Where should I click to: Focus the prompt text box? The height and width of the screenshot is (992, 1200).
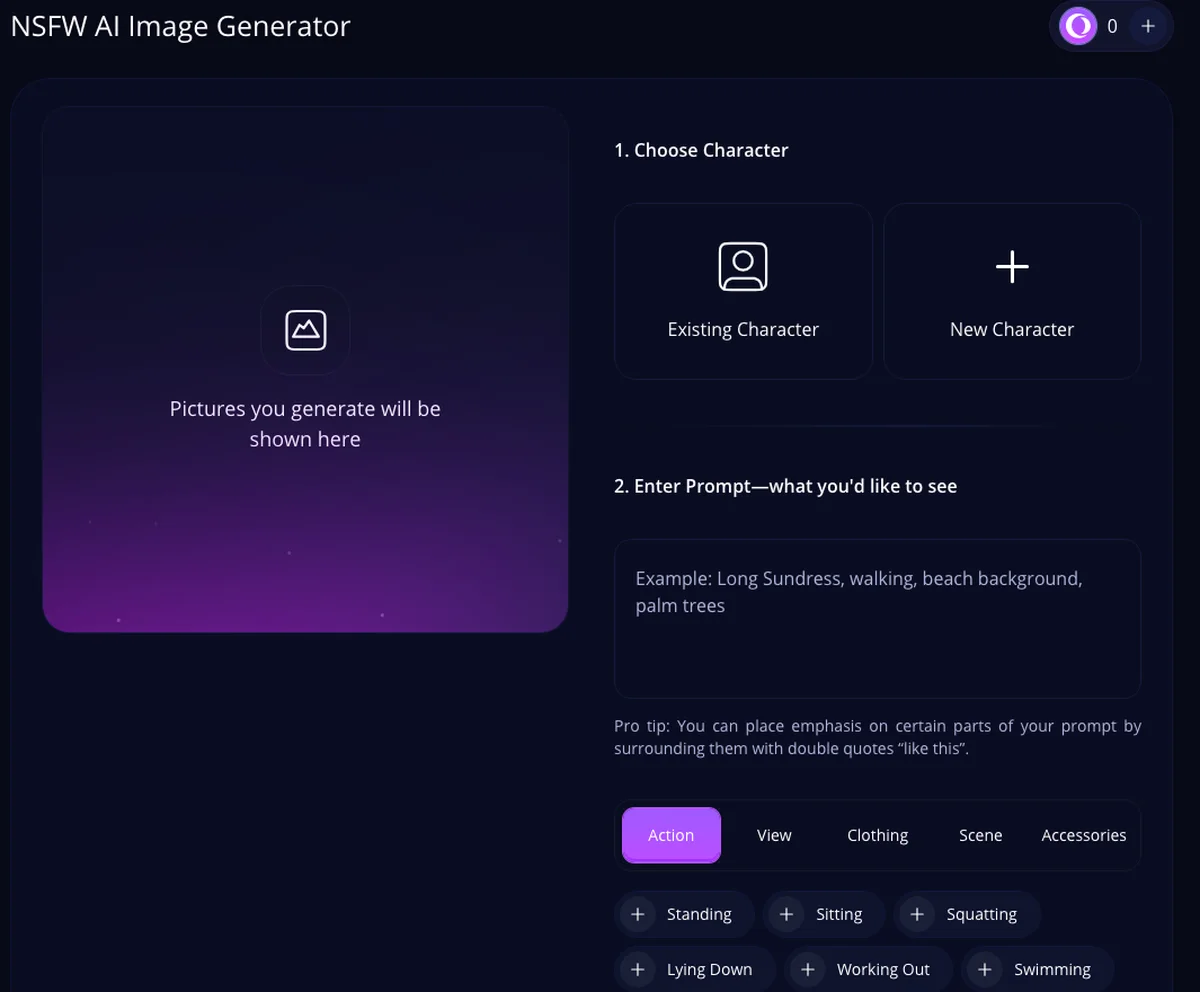pos(877,618)
